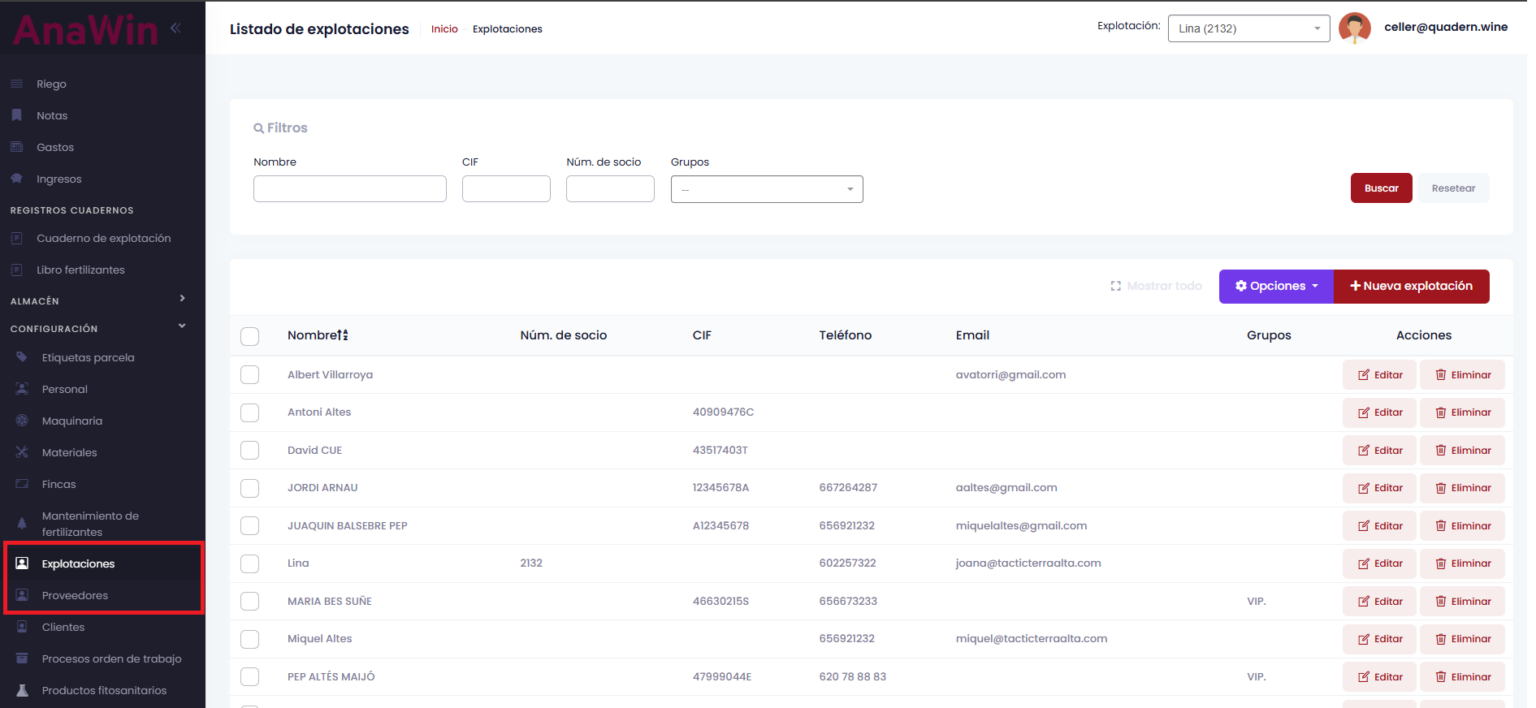The width and height of the screenshot is (1536, 708).
Task: Select the Lina row checkbox
Action: [250, 563]
